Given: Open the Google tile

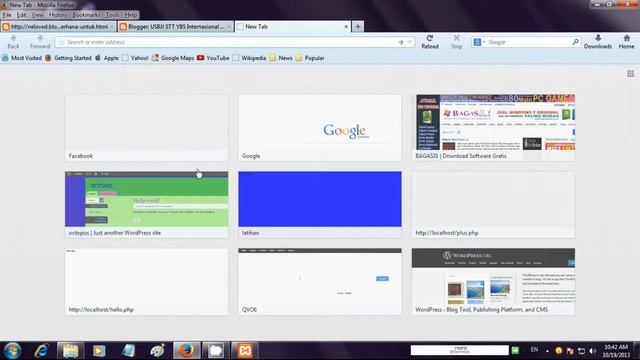Looking at the screenshot, I should (x=320, y=128).
